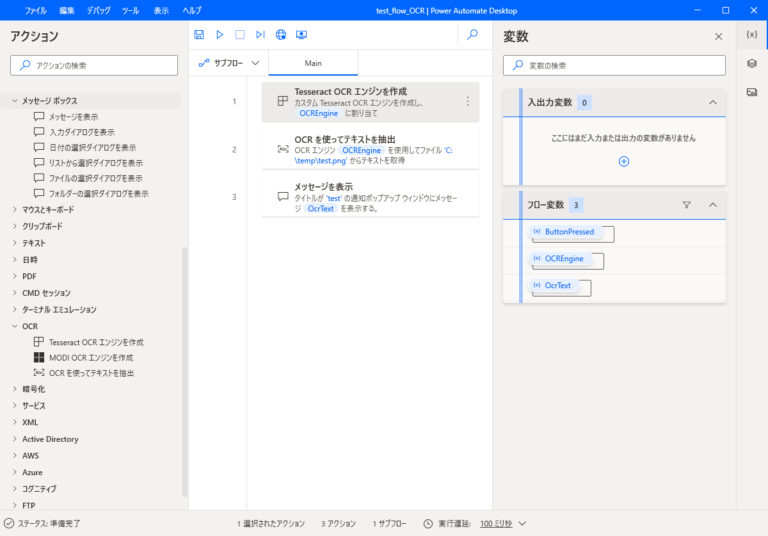Select 日付の選択ダイアログを表示 action
This screenshot has height=536, width=768.
(85, 147)
